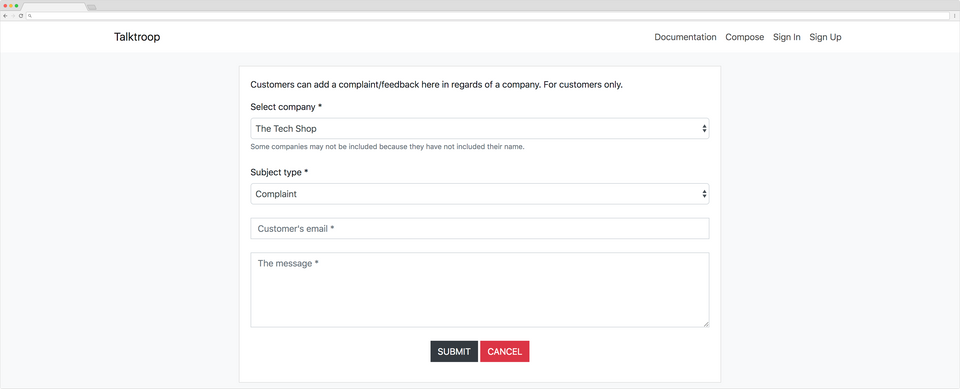Select the active browser tab

tap(54, 7)
